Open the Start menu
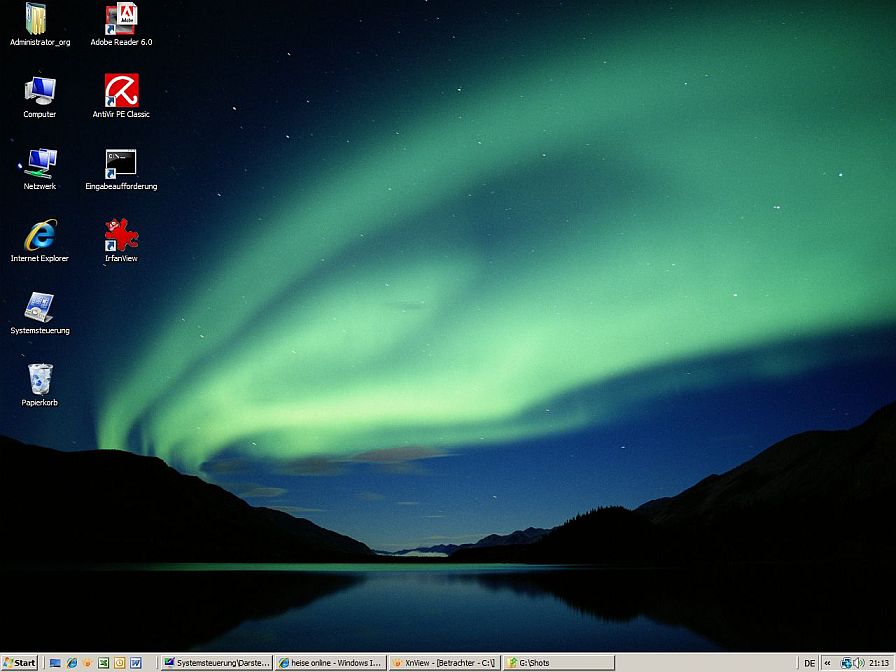896x672 pixels. pos(20,663)
